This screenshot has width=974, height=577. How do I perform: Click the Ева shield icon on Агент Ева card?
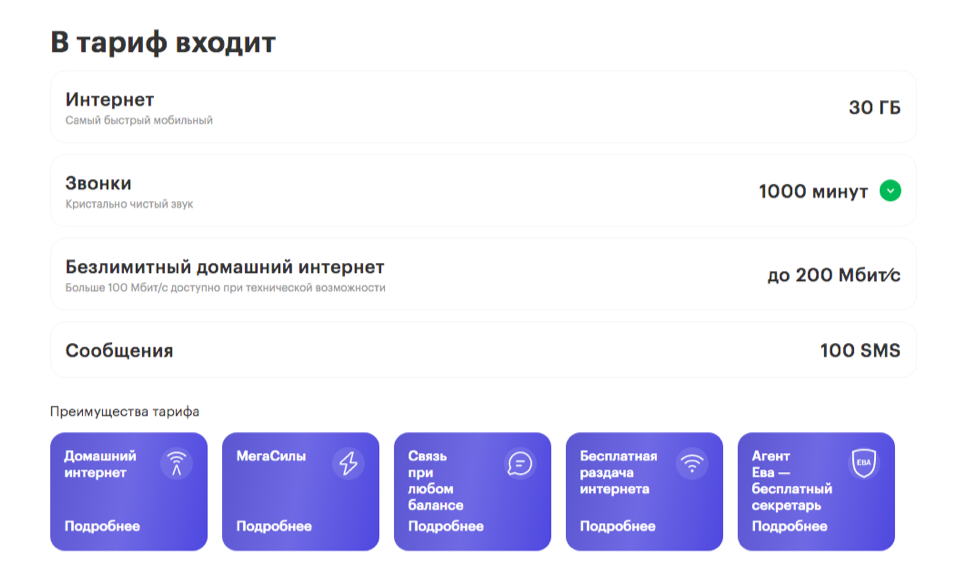coord(862,463)
